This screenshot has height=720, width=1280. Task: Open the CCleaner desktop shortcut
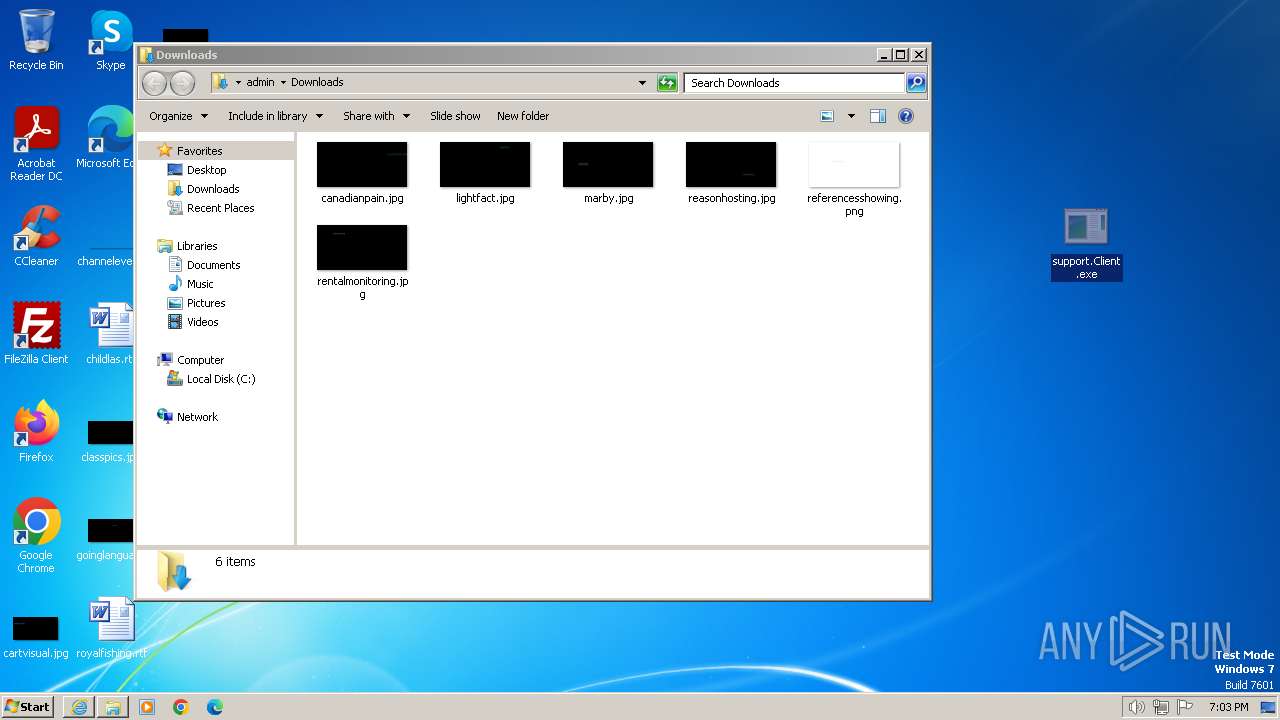pyautogui.click(x=36, y=236)
